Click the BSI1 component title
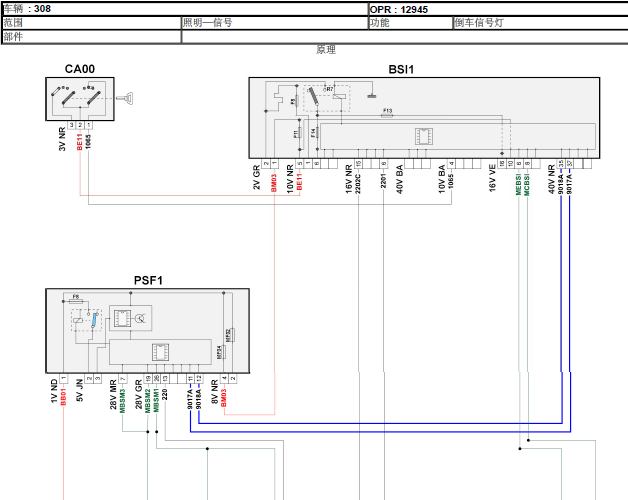Viewport: 628px width, 500px height. [401, 68]
